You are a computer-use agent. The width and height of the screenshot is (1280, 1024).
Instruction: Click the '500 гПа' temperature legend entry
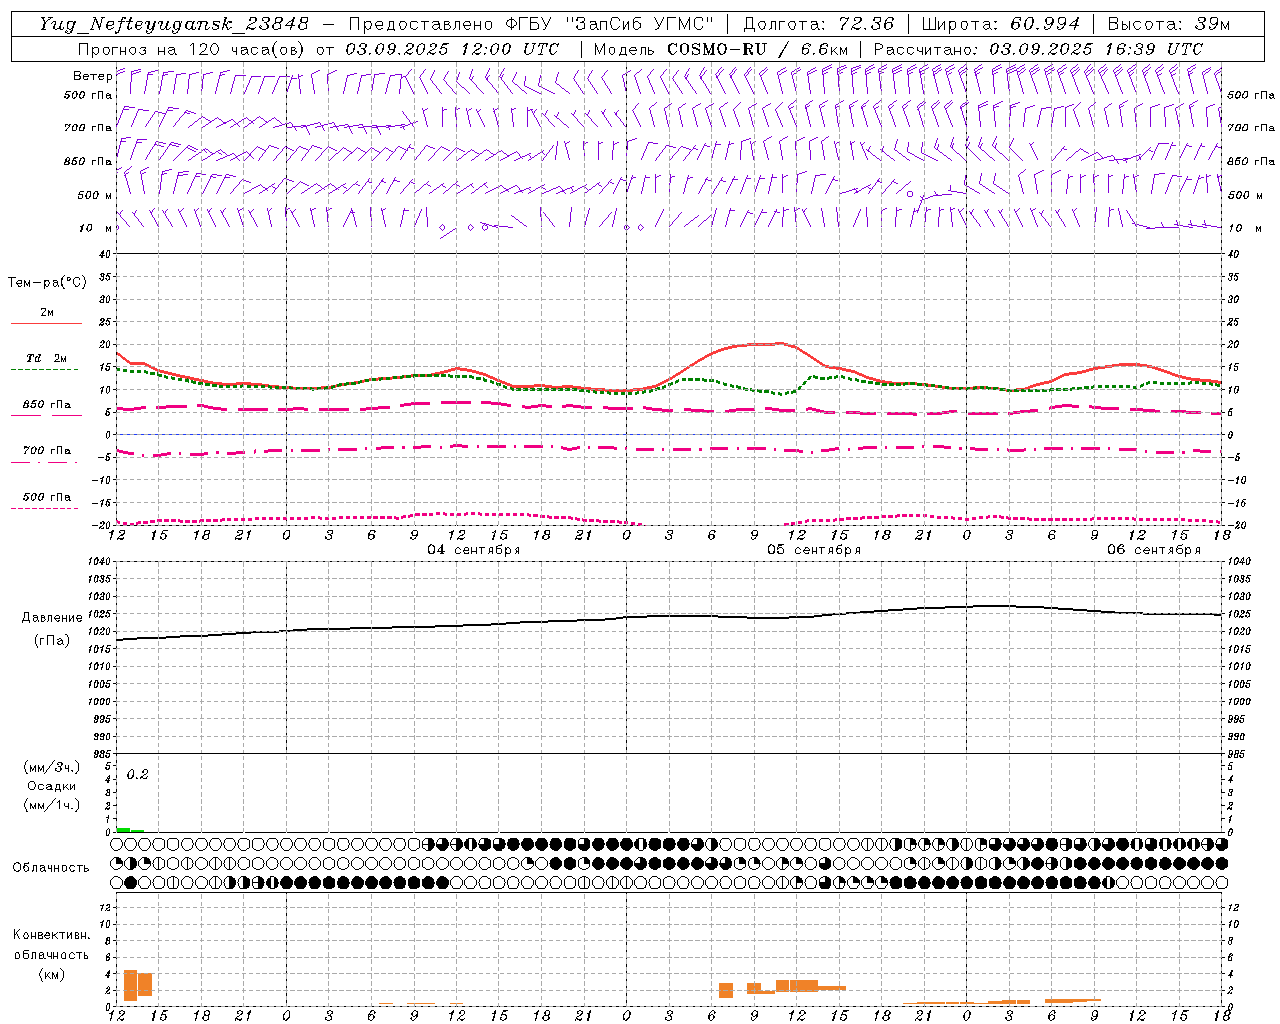tap(46, 497)
